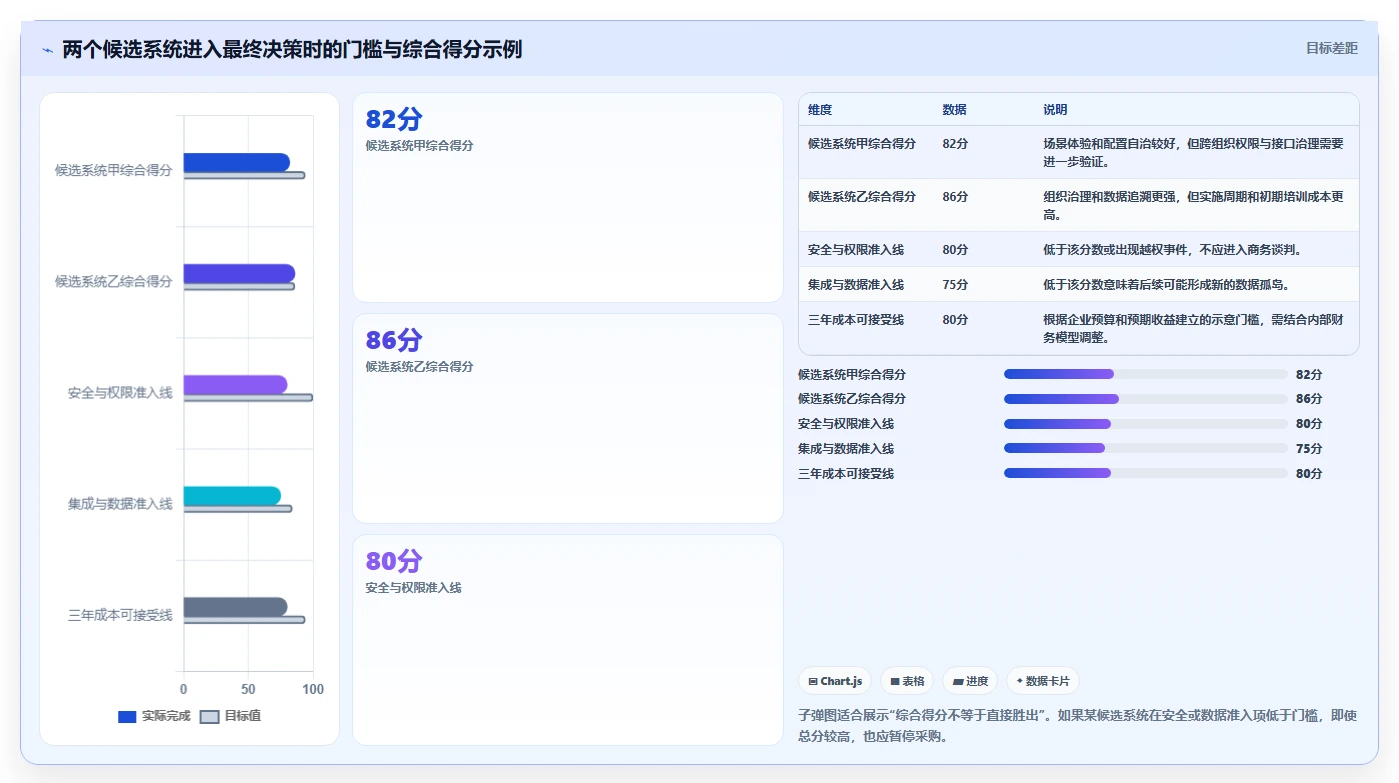1399x783 pixels.
Task: Toggle the 目标值 legend item in the chart
Action: click(x=231, y=716)
